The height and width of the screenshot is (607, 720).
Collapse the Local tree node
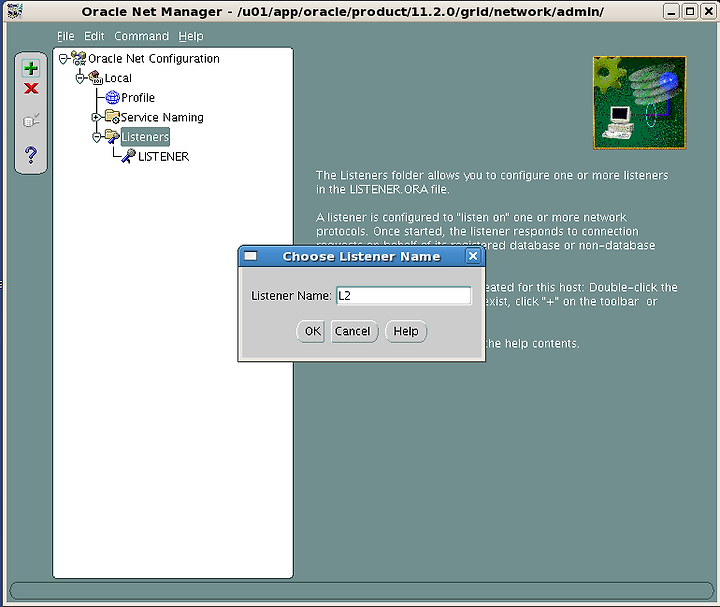pyautogui.click(x=80, y=78)
